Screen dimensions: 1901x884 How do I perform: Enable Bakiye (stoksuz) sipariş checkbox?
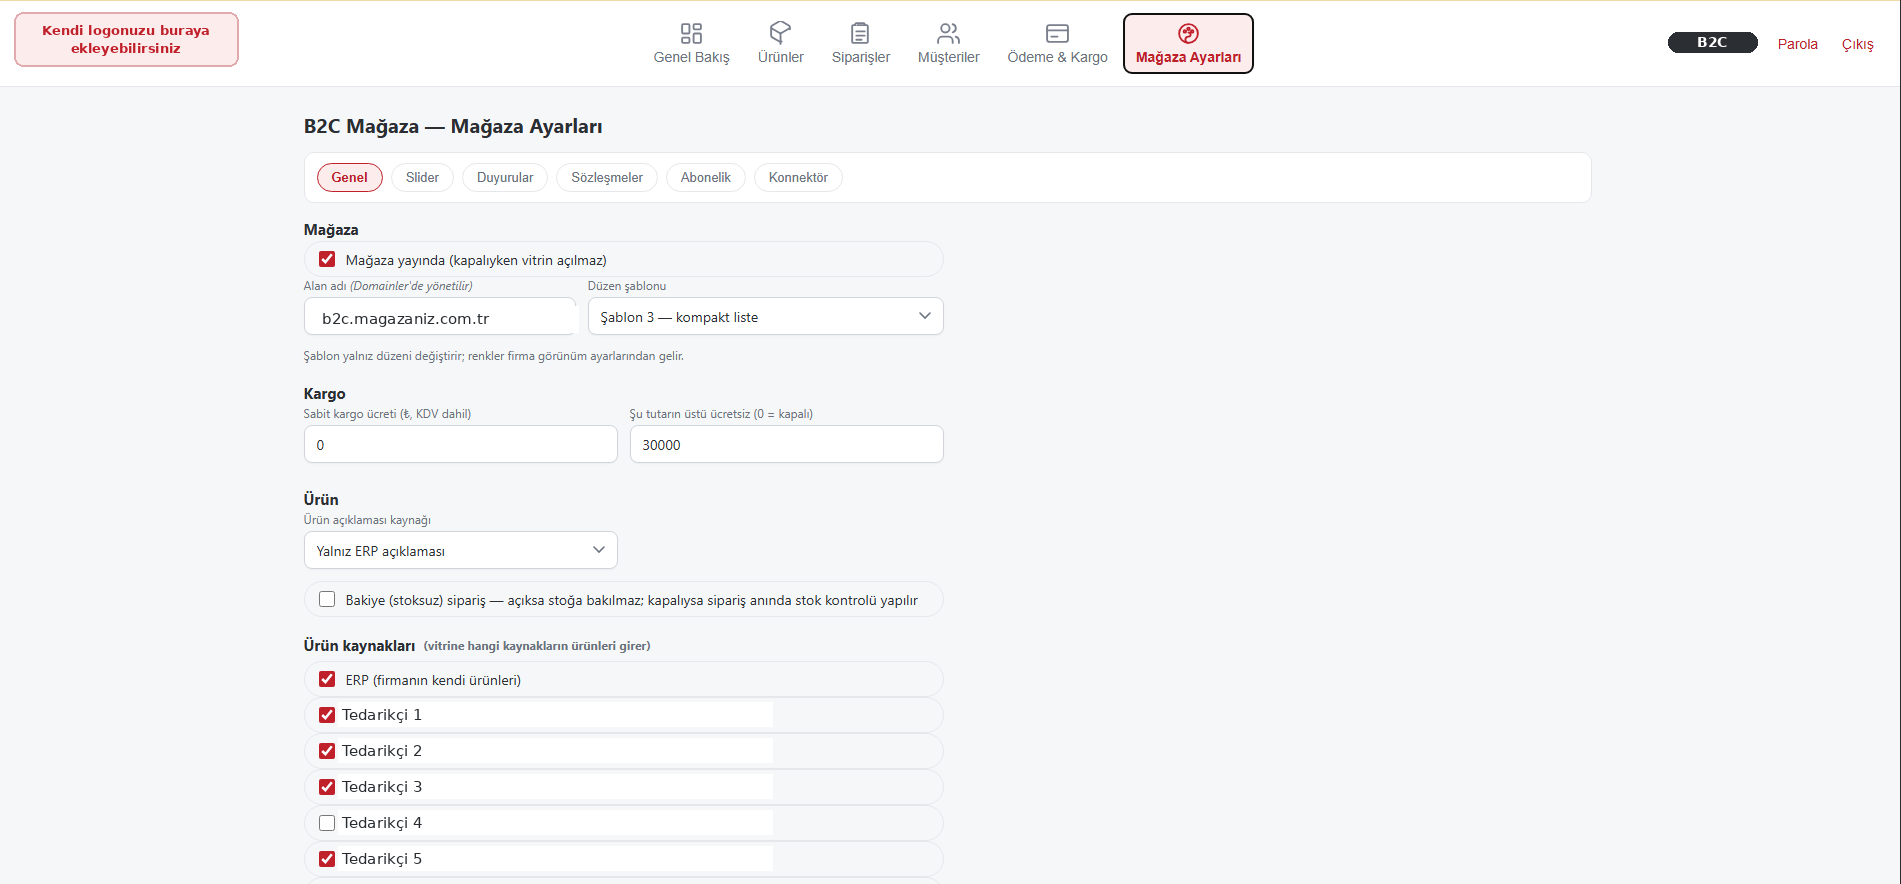pos(327,599)
